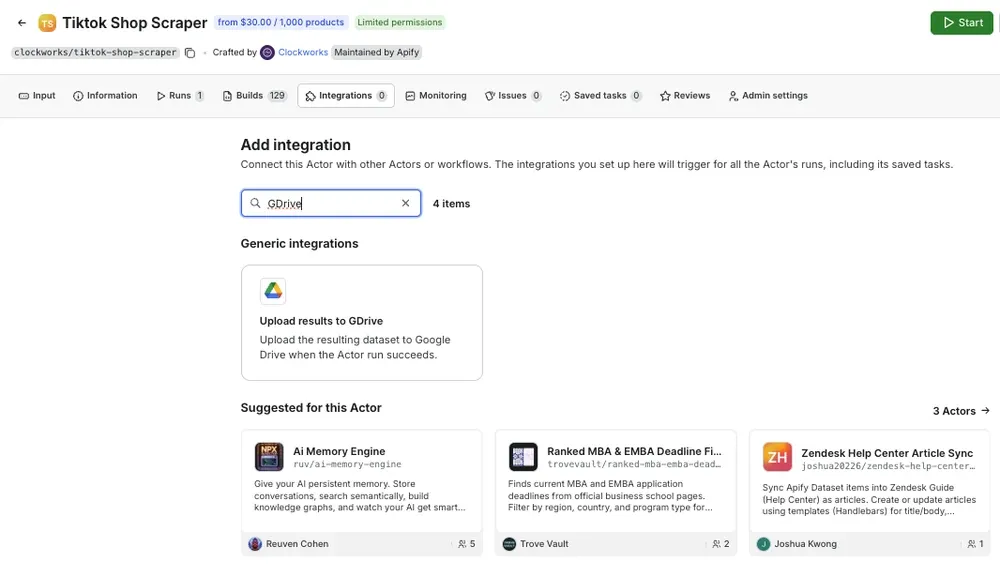Click users count icon on Zendesk card

971,544
